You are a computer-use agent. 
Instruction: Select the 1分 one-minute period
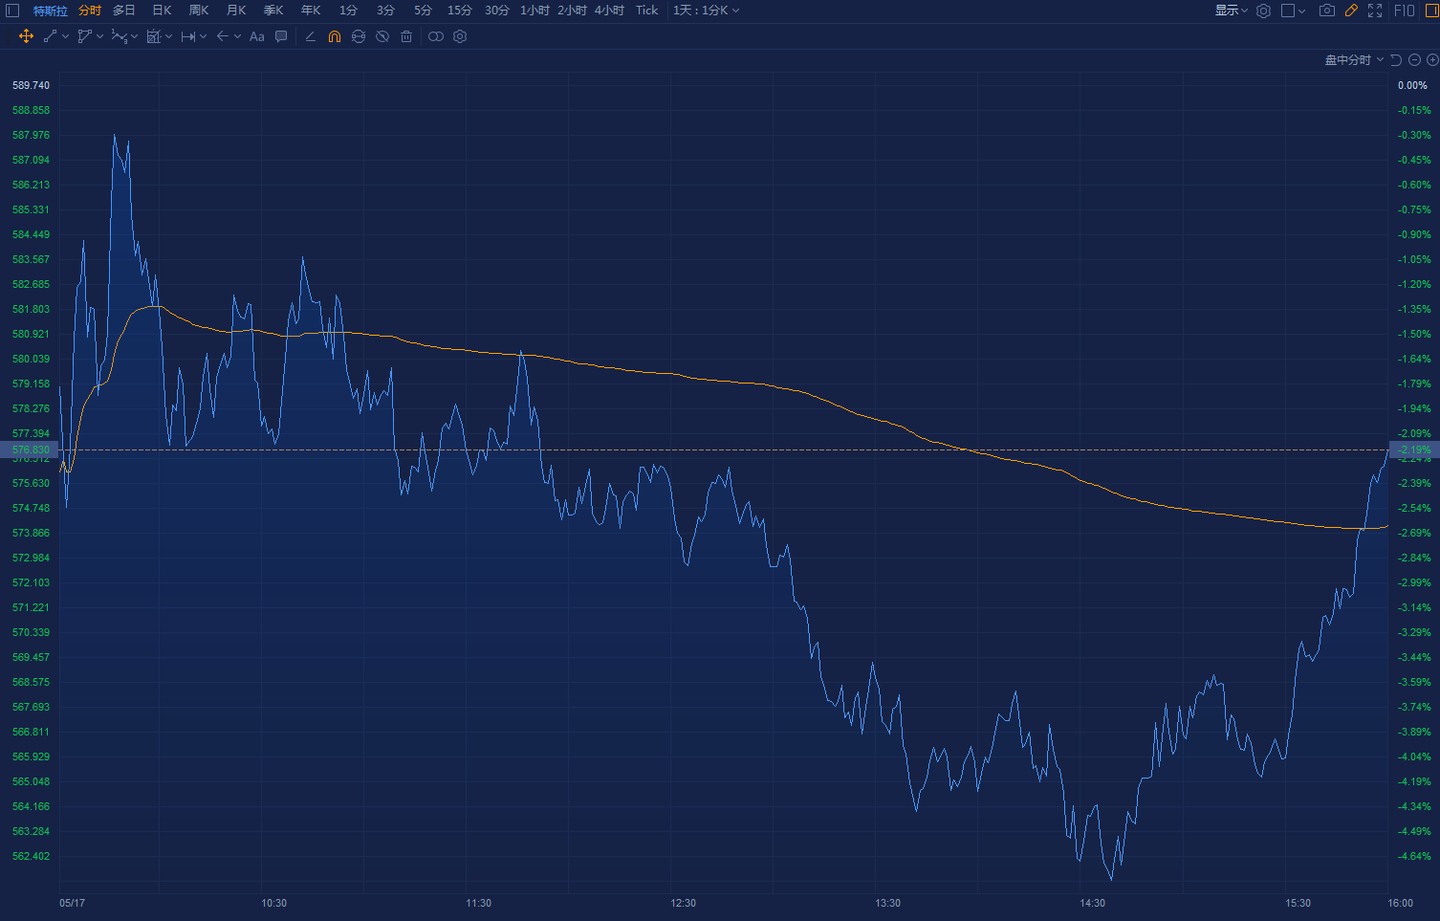pos(348,11)
